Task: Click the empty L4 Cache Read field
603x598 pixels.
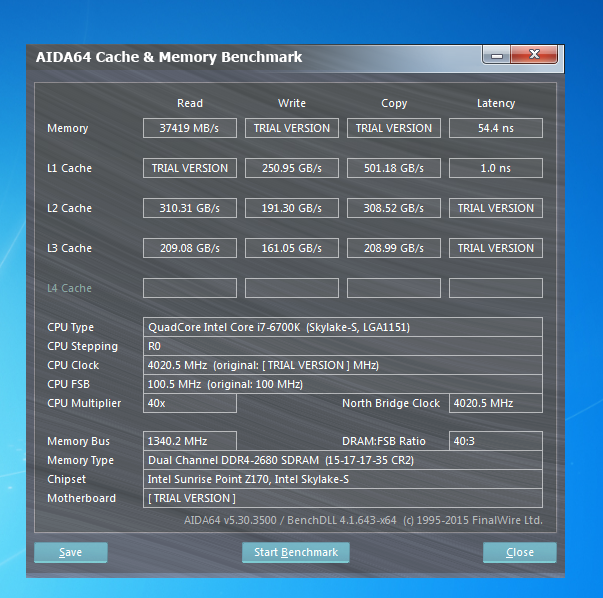Action: coord(190,288)
